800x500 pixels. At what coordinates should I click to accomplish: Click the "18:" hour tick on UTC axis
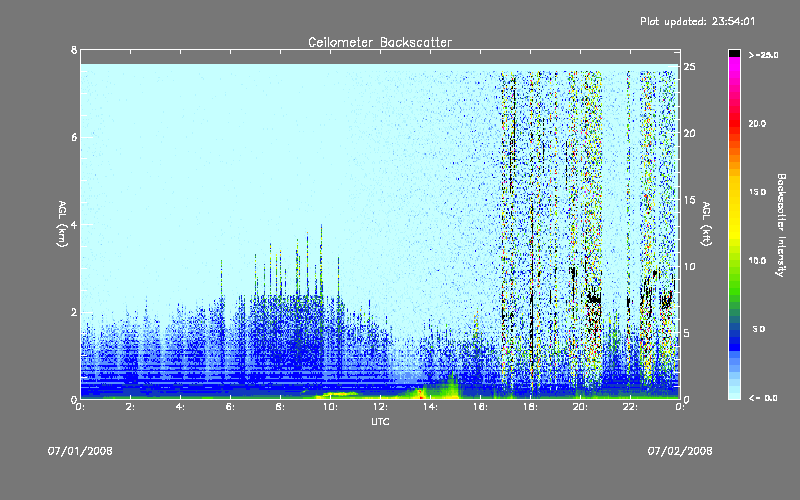point(530,407)
